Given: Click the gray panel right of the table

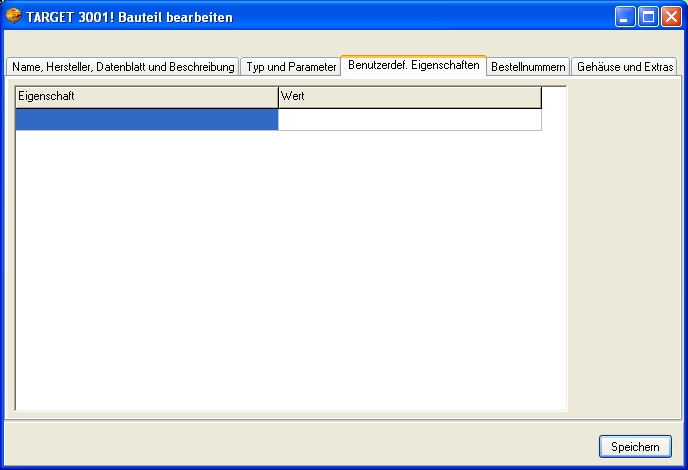Looking at the screenshot, I should (x=622, y=250).
